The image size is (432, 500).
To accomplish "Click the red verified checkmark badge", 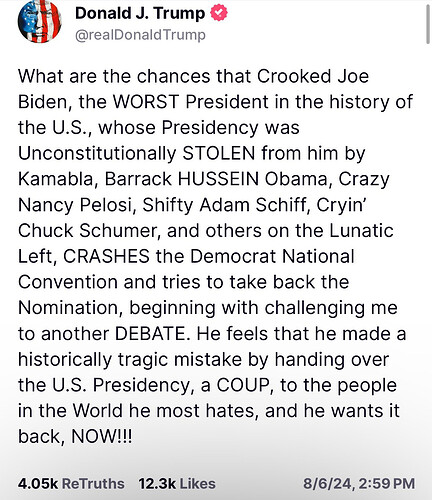I will [x=219, y=13].
